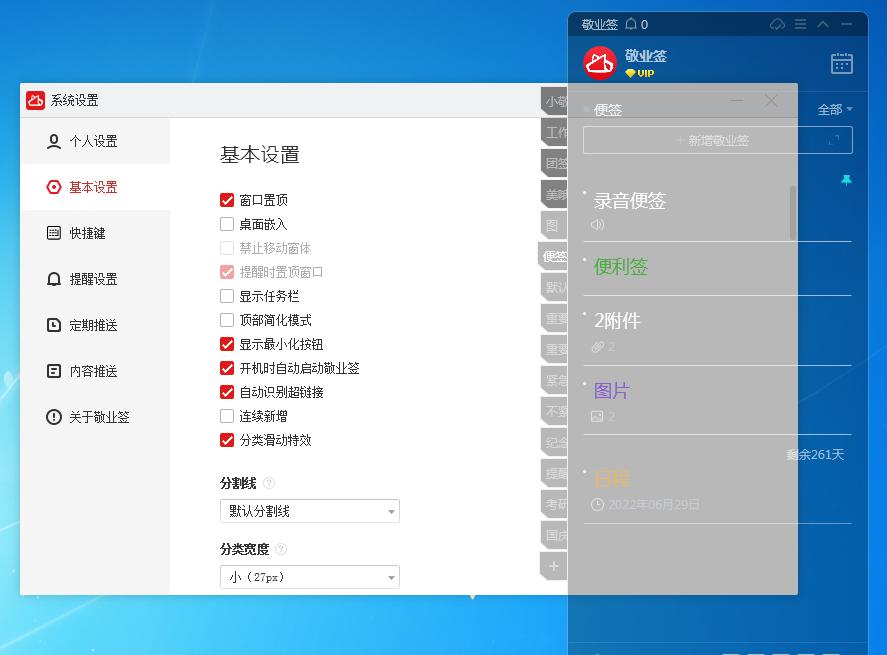This screenshot has height=655, width=887.
Task: Click the note list vertical scrollbar
Action: pos(793,213)
